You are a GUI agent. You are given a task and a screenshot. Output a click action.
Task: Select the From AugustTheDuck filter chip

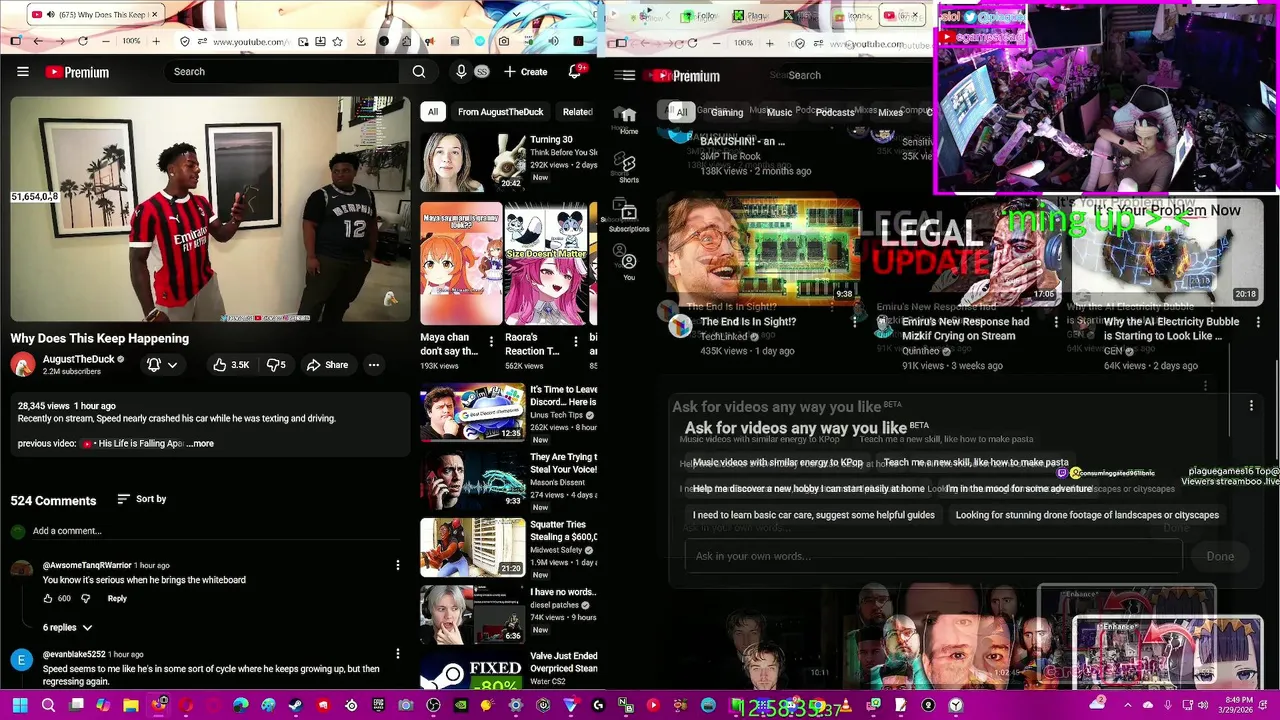500,112
